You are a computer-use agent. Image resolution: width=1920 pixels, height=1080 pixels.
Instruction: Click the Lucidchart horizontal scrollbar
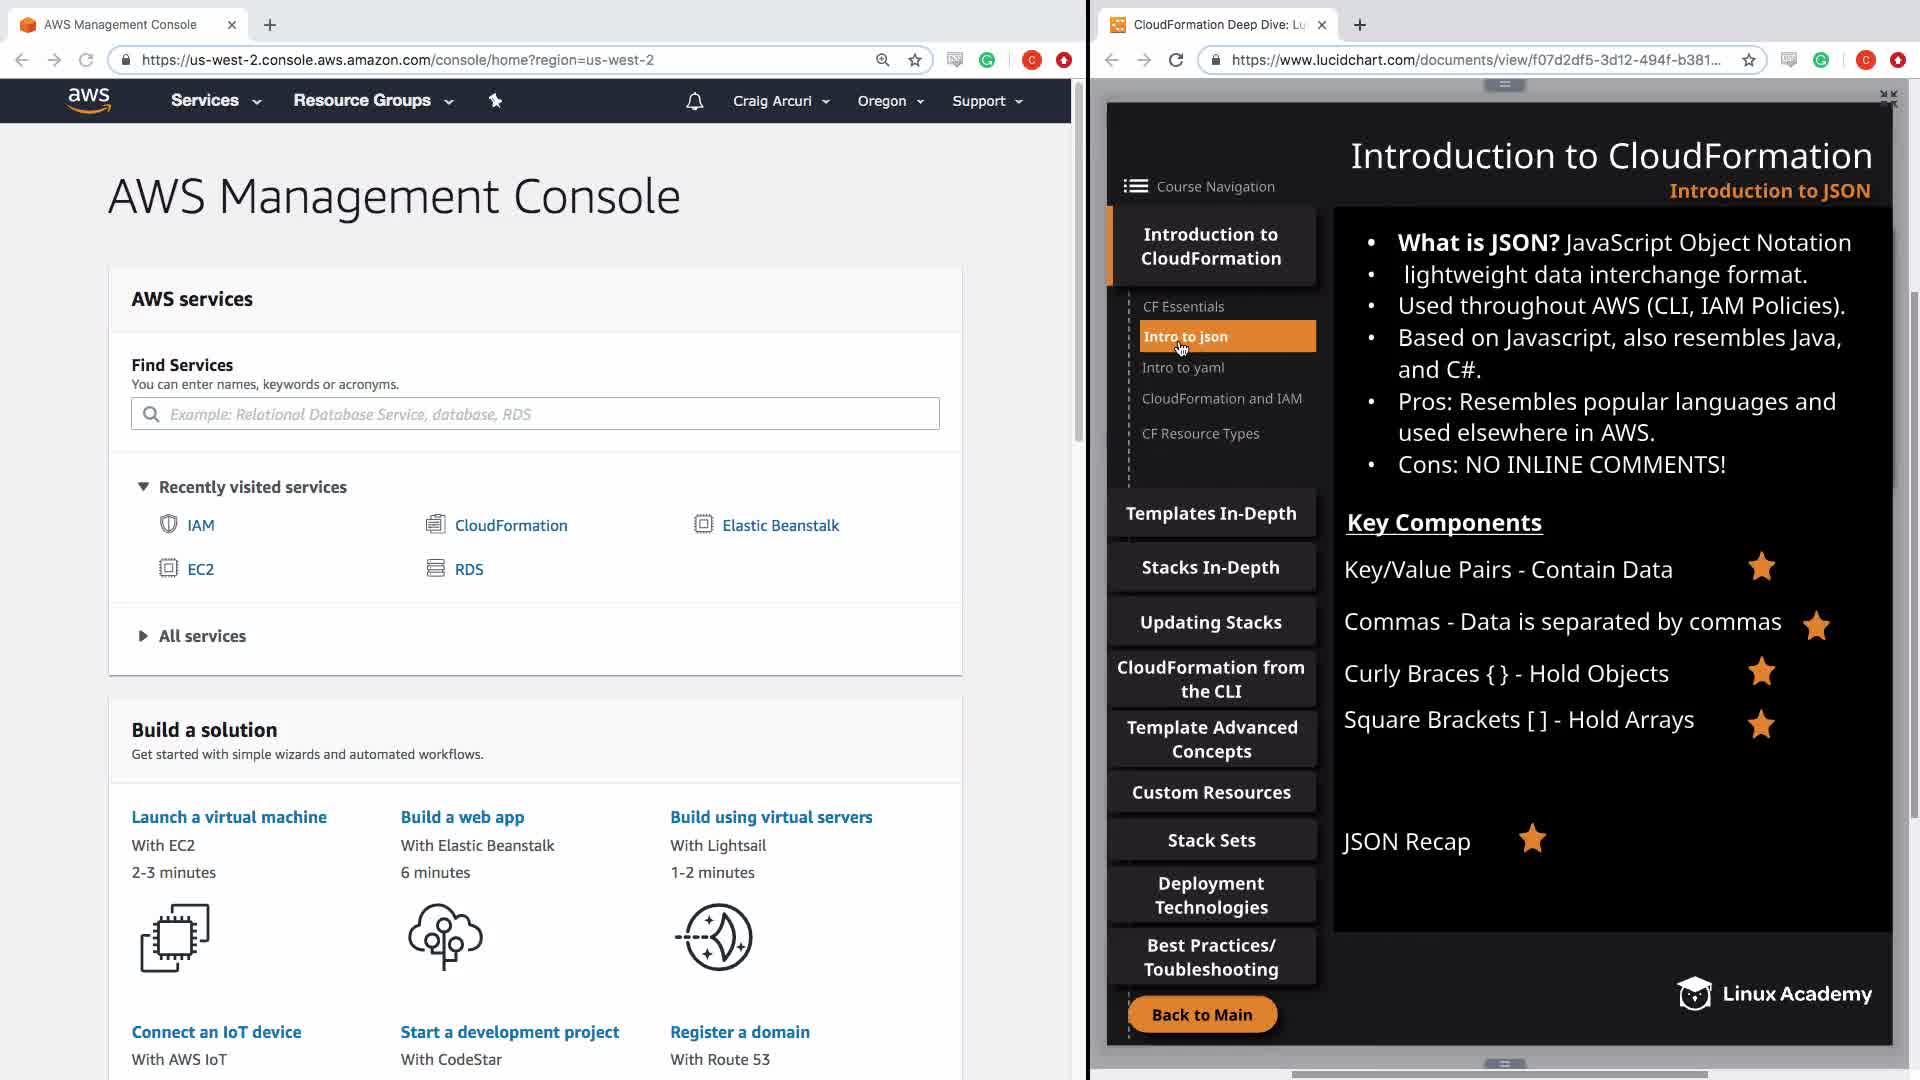[1498, 1074]
